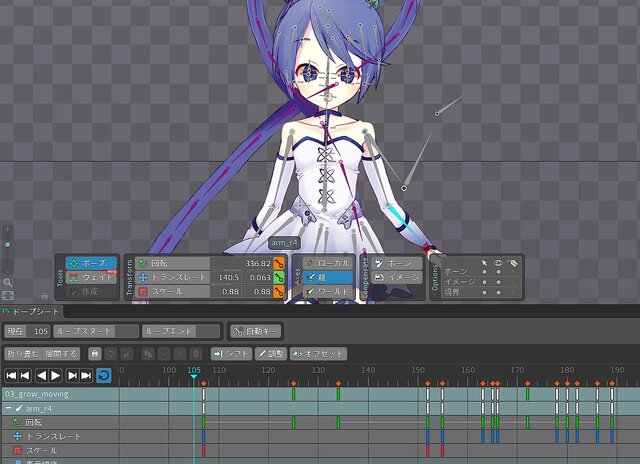640x464 pixels.
Task: Toggle 境界 visibility option dot
Action: coord(498,293)
